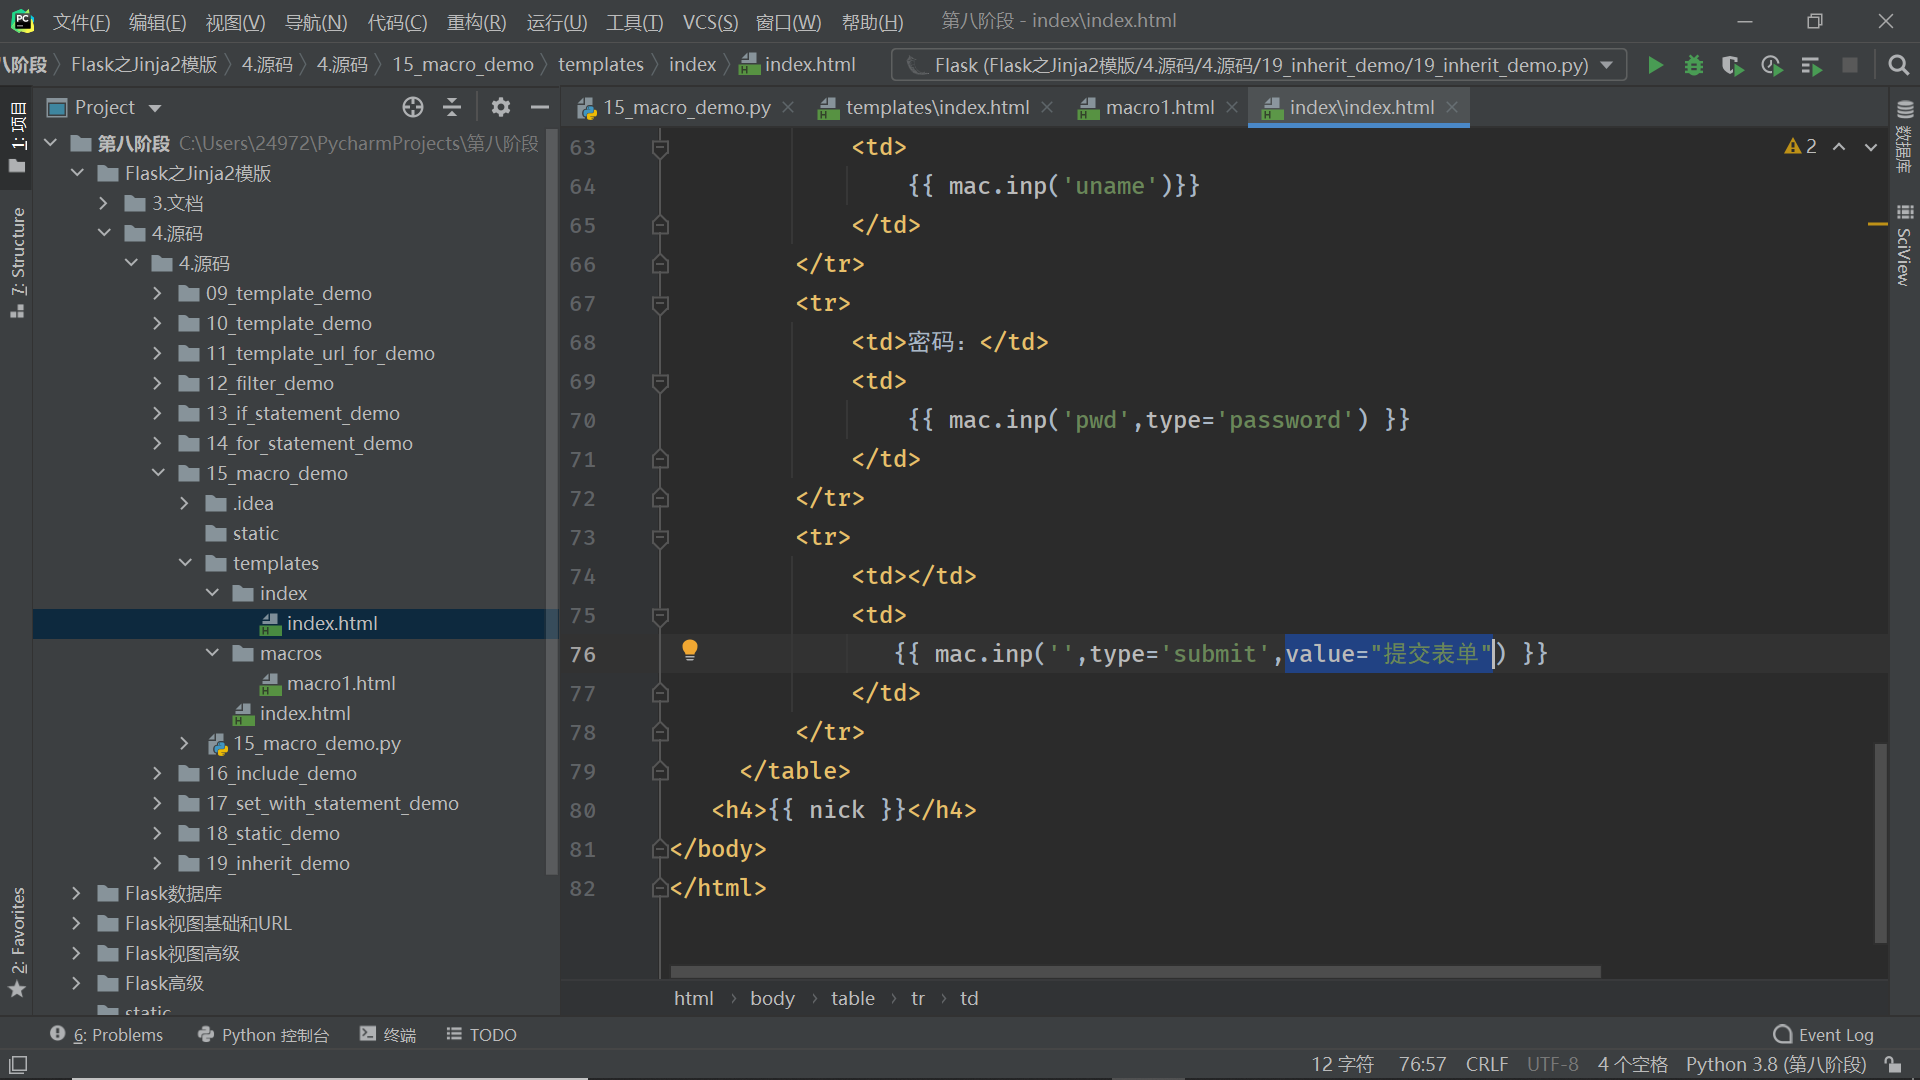Switch to templates\index.html tab
This screenshot has width=1920, height=1080.
pos(937,107)
